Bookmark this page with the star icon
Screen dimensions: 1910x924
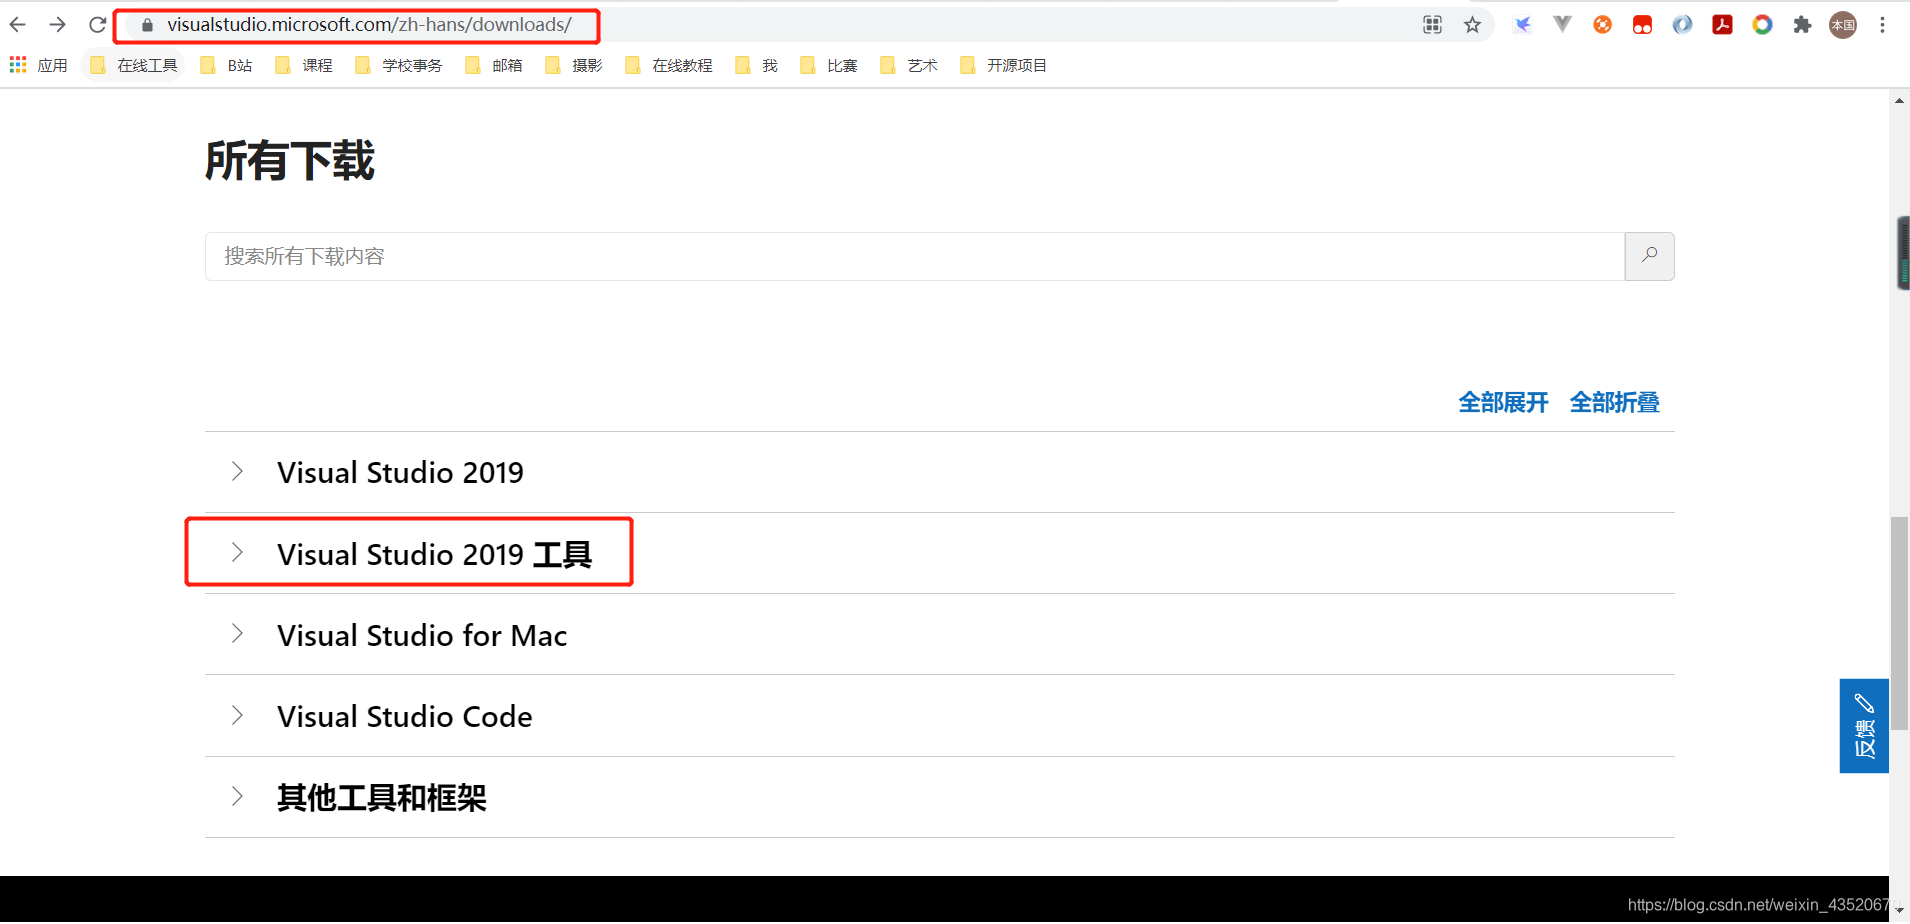coord(1472,25)
